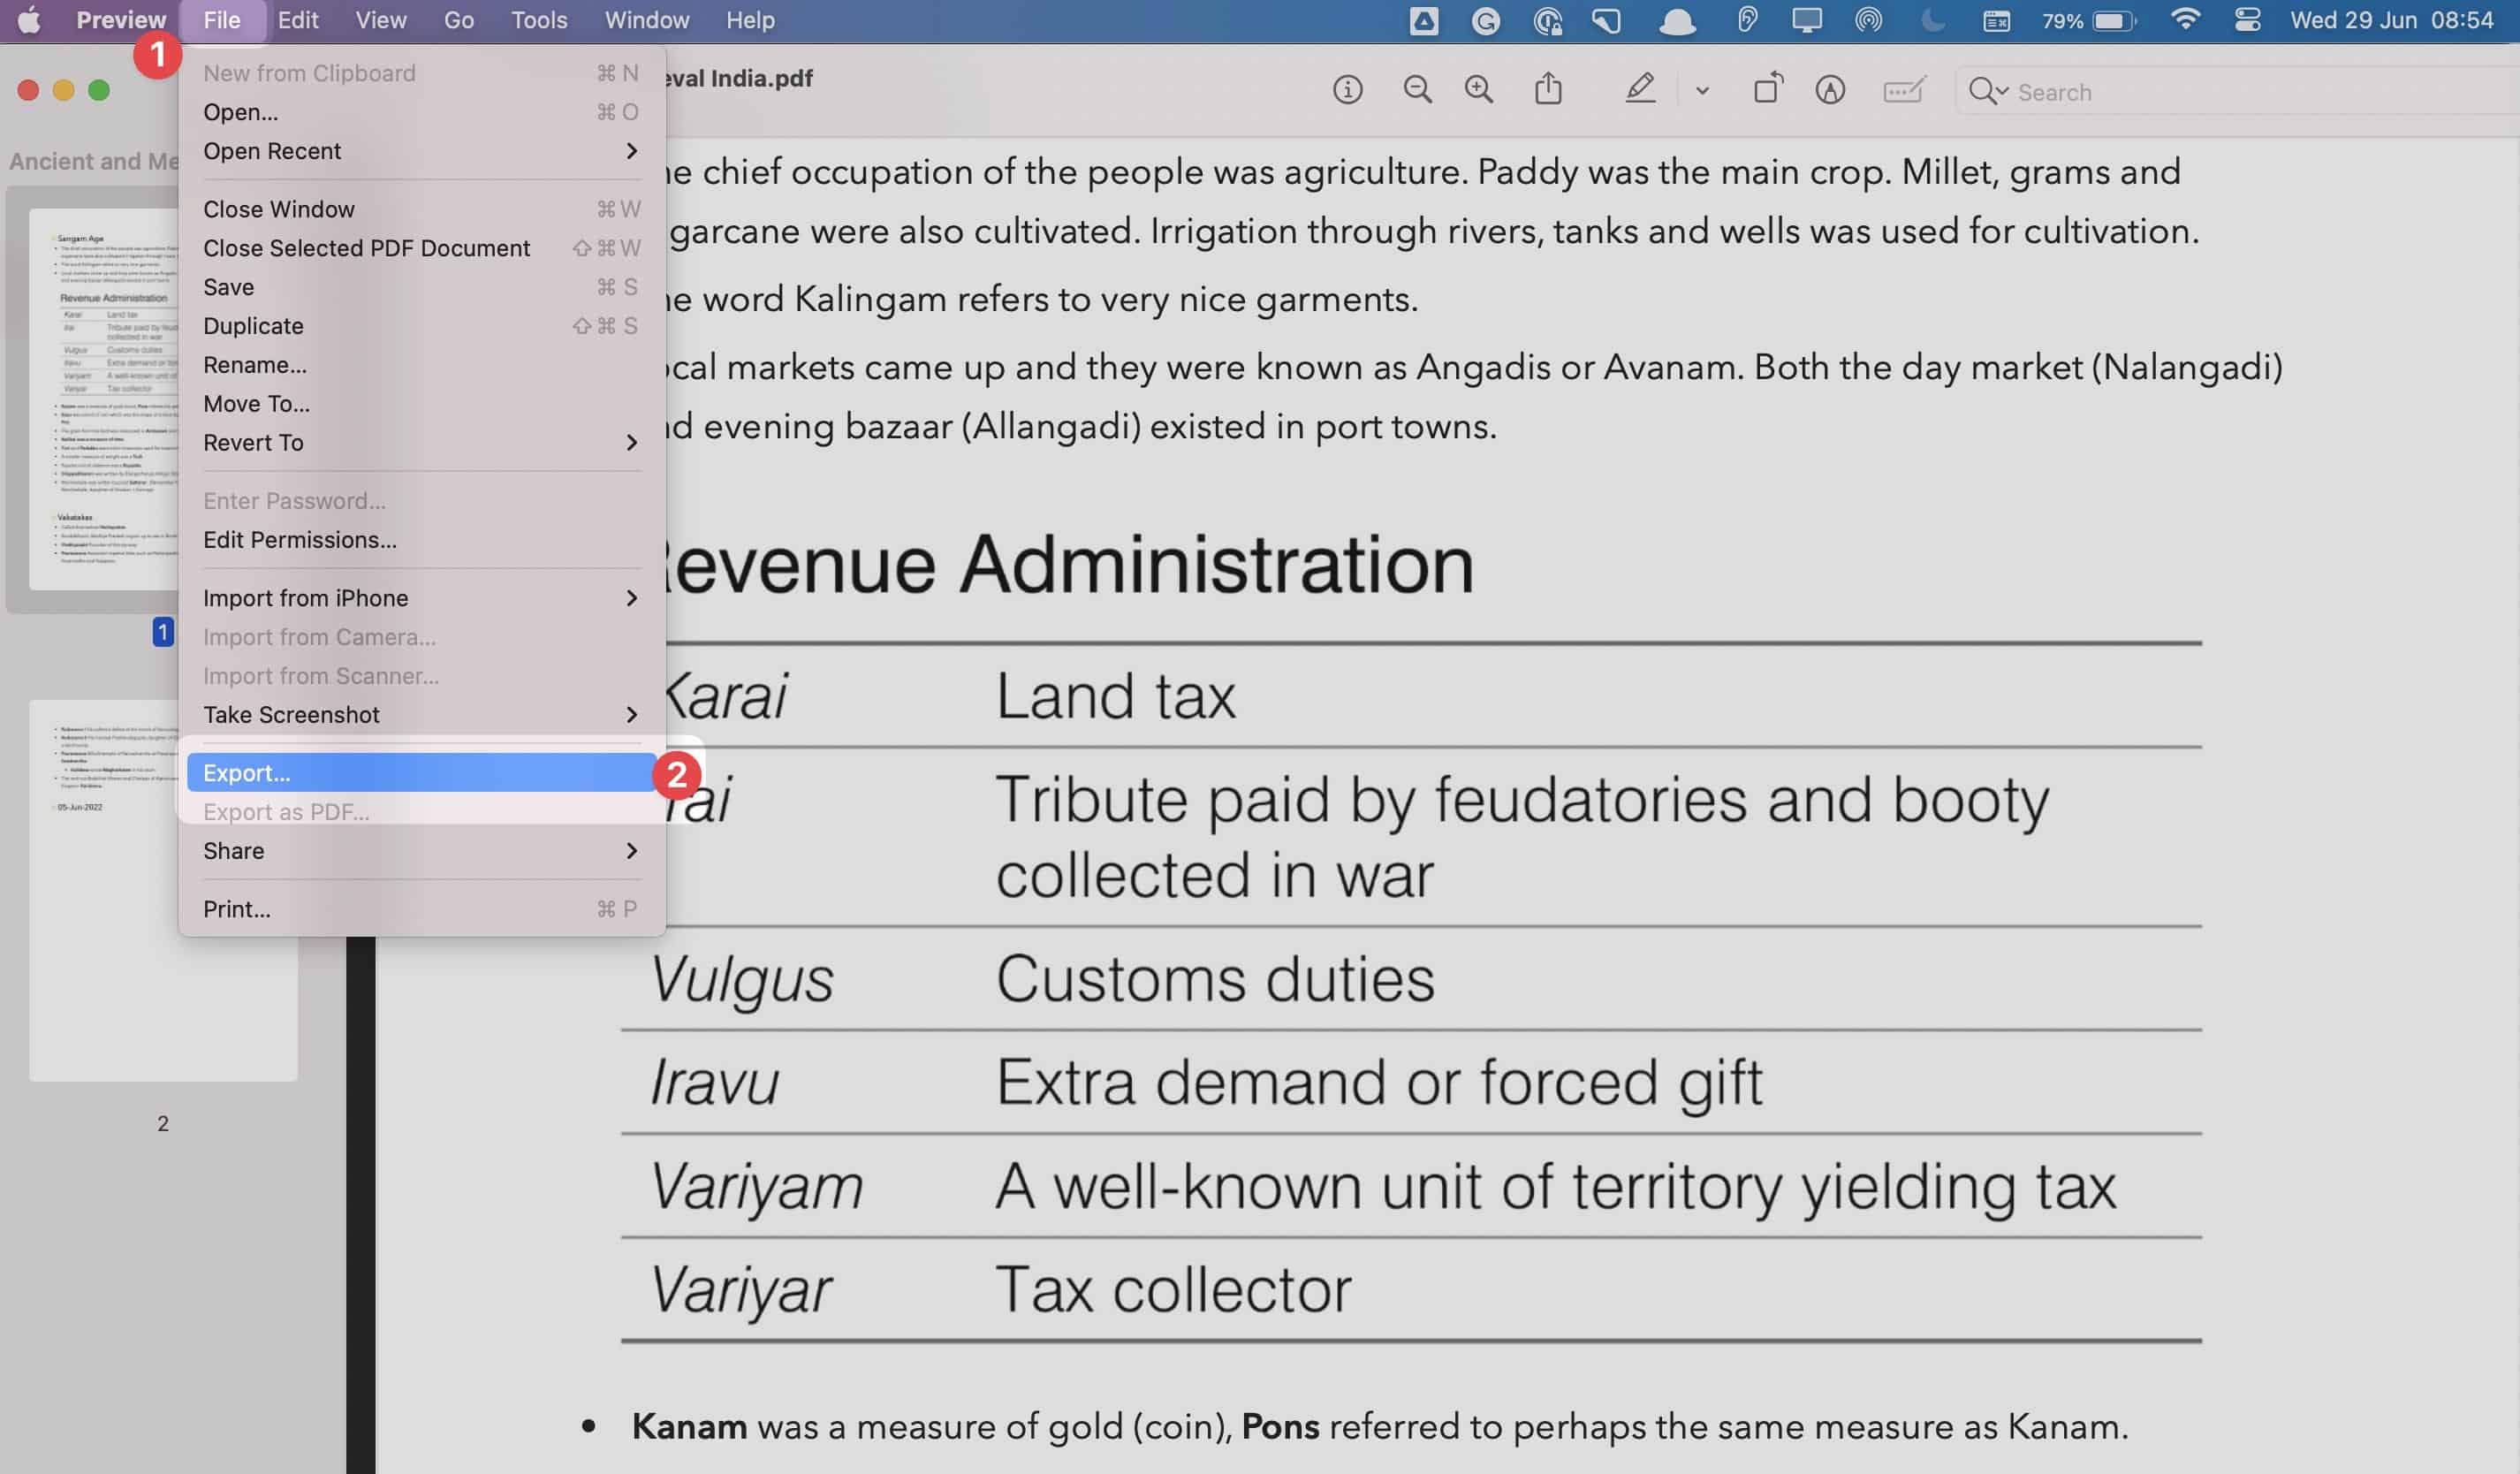The height and width of the screenshot is (1474, 2520).
Task: Click the Zoom Out magnifier icon
Action: tap(1417, 90)
